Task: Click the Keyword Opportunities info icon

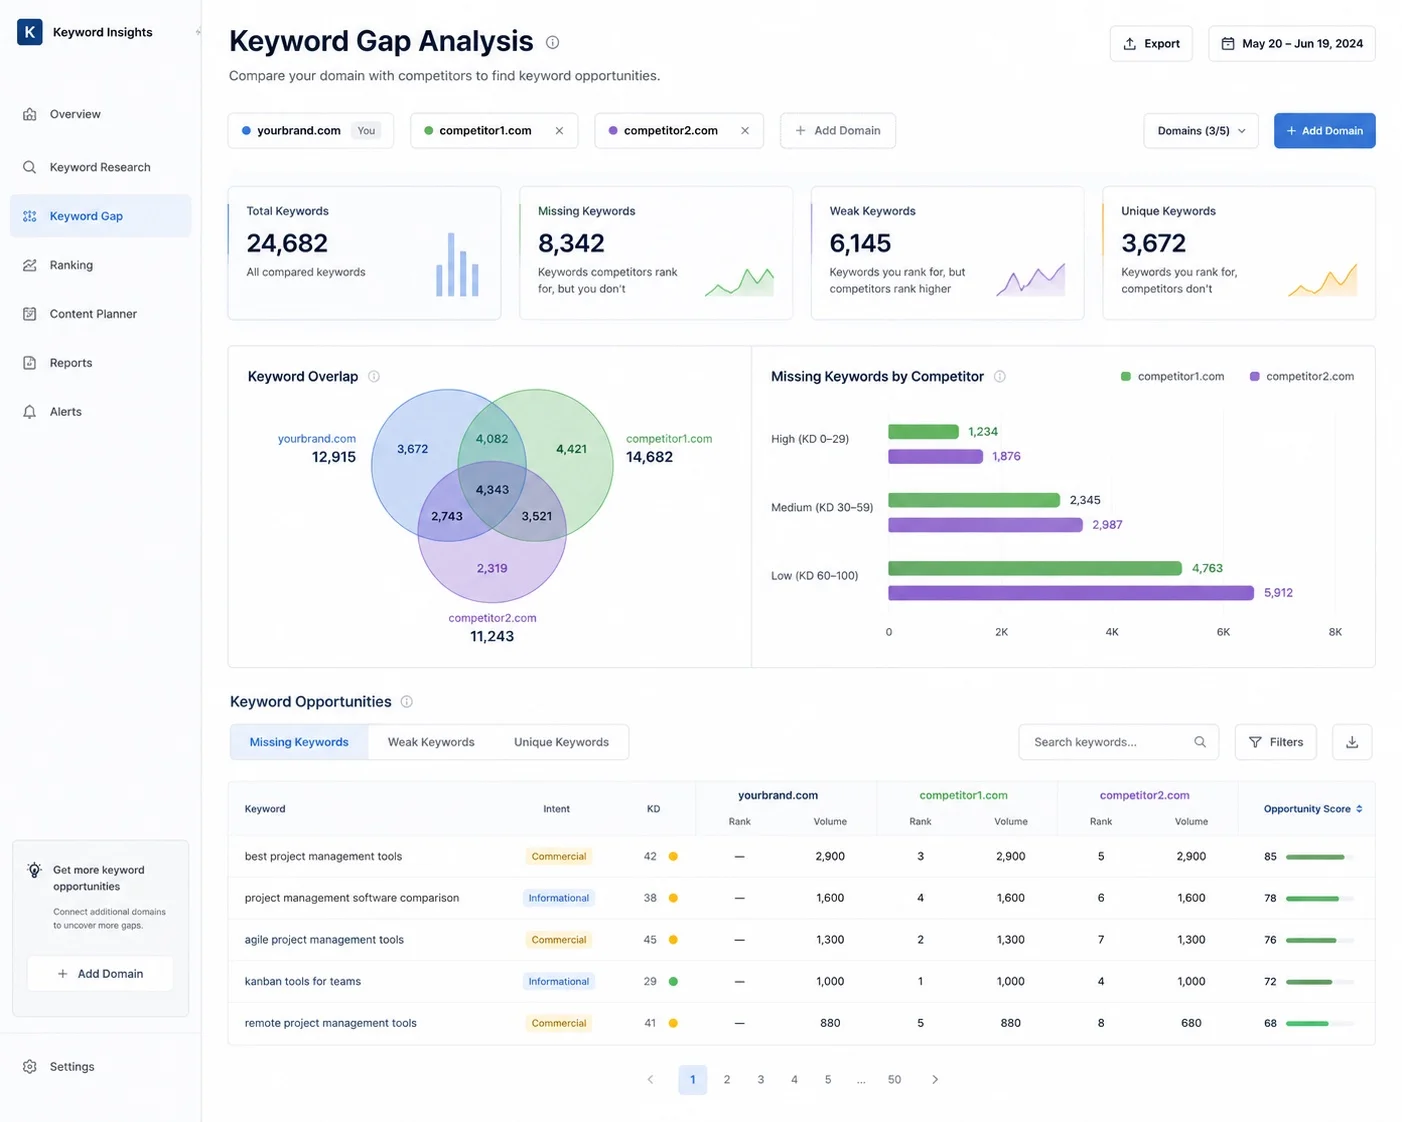Action: point(407,702)
